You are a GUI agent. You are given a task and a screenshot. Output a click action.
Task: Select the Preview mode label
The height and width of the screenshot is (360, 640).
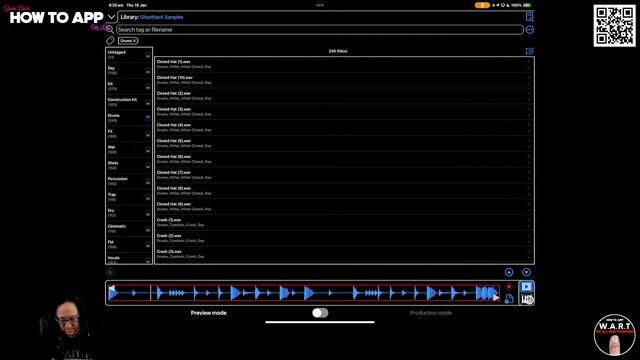[x=209, y=313]
